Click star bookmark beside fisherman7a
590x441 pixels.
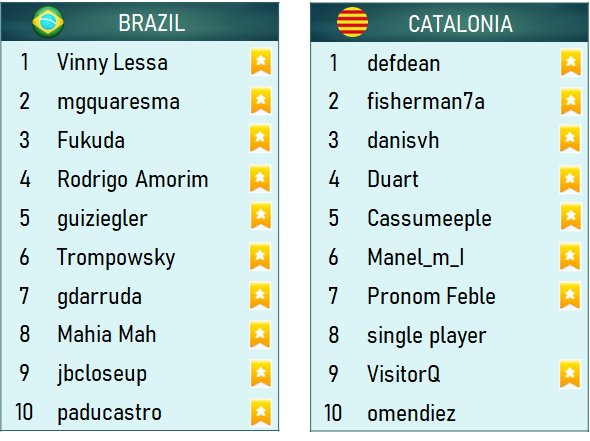pyautogui.click(x=571, y=102)
